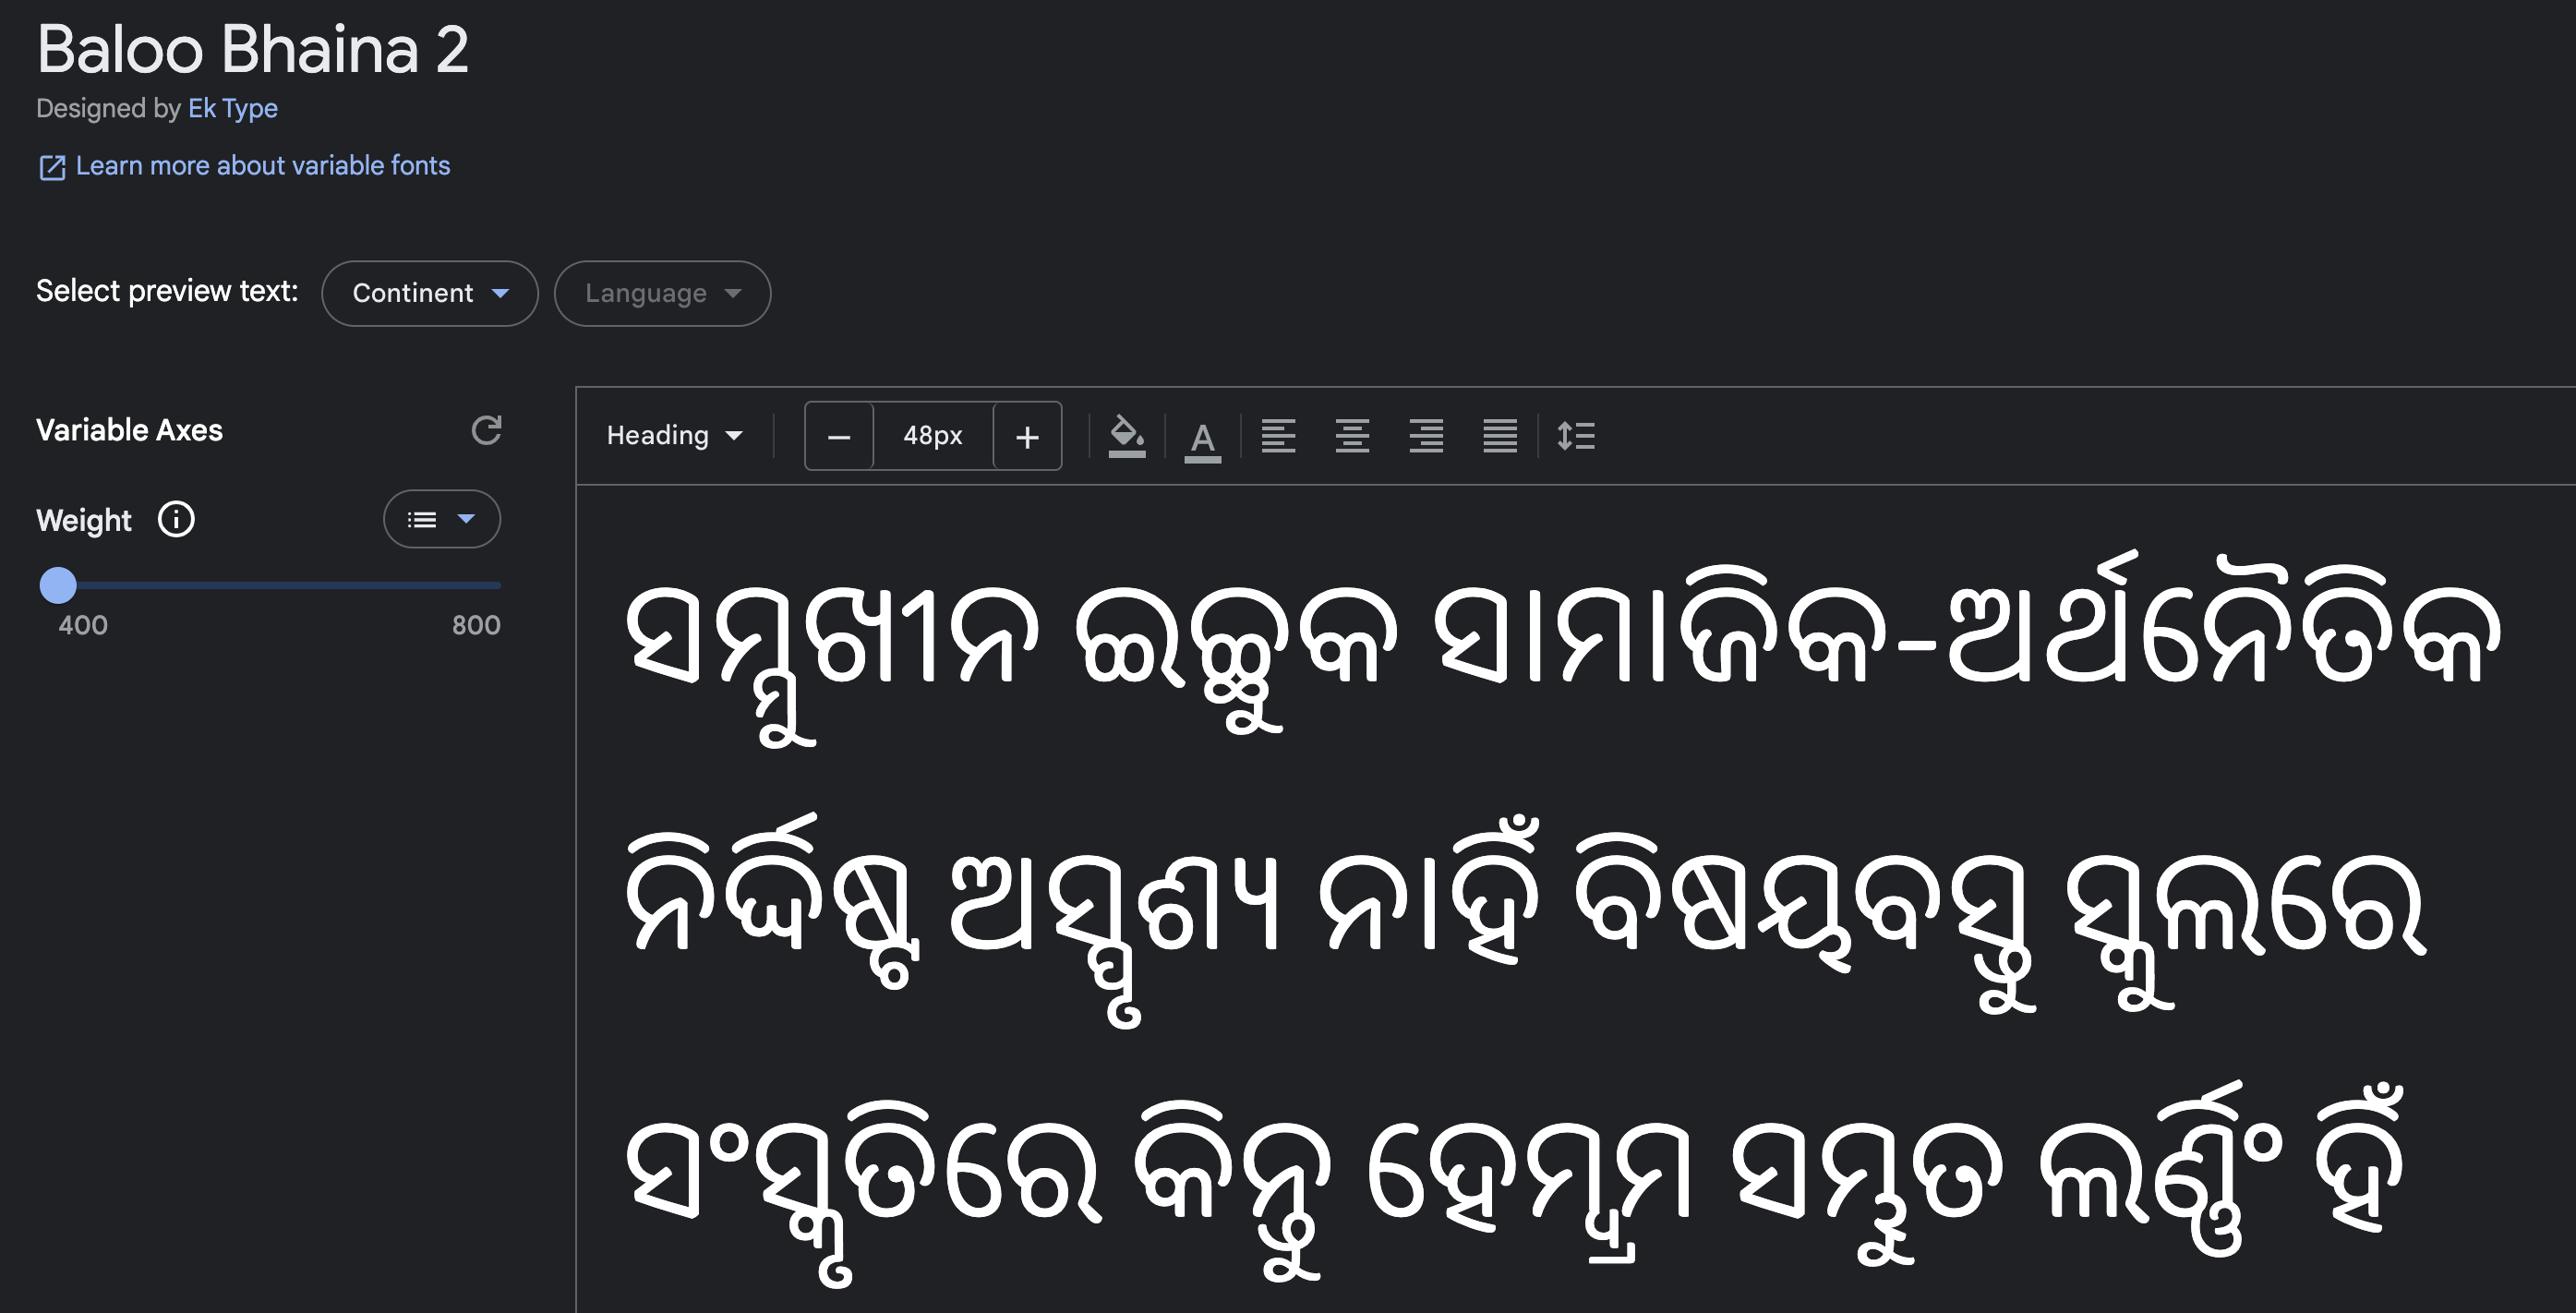Visit the Ek Type designer link
2576x1313 pixels.
pyautogui.click(x=233, y=108)
